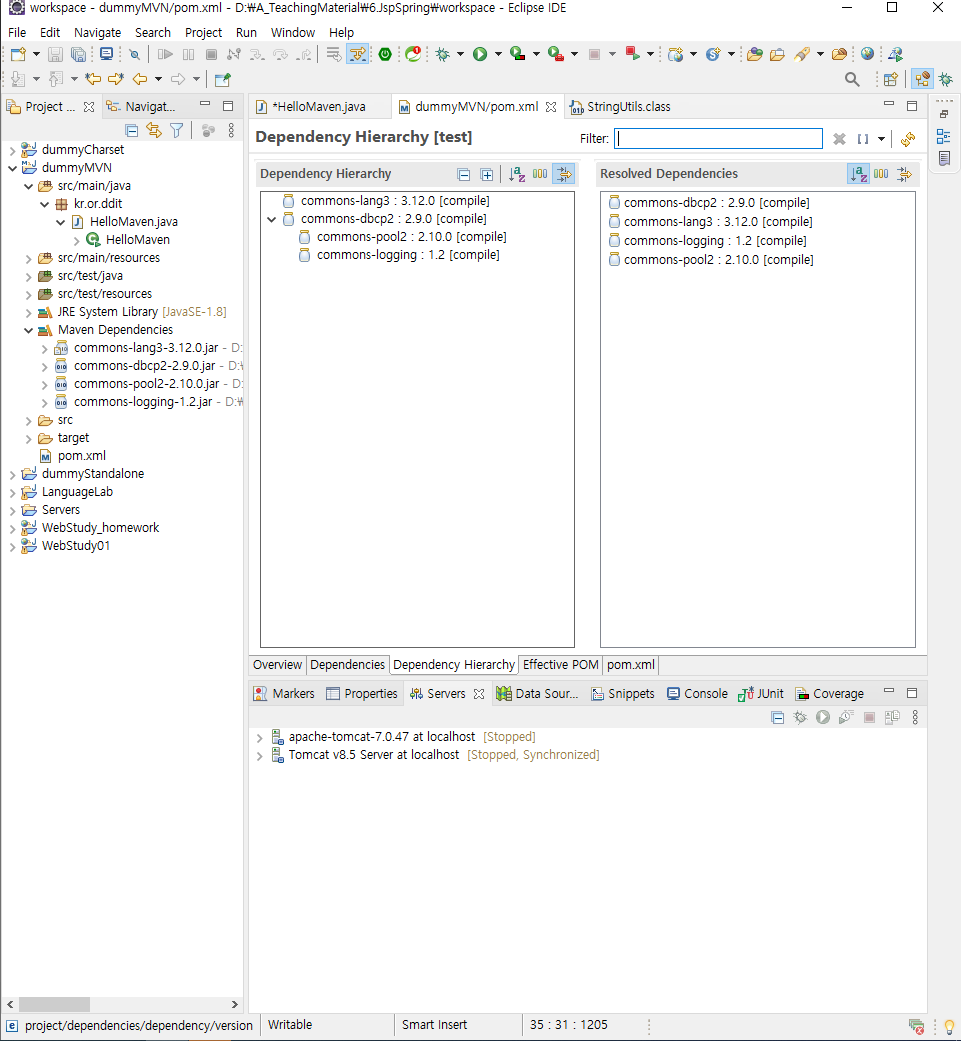Expand src/main/resources folder
Viewport: 961px width, 1041px height.
pos(29,258)
